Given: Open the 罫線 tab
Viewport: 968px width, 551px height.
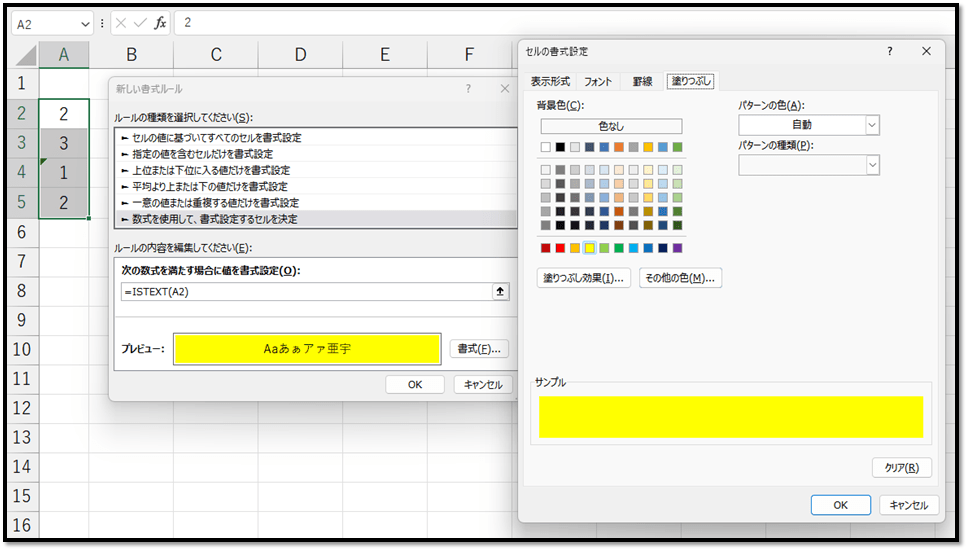Looking at the screenshot, I should [641, 82].
